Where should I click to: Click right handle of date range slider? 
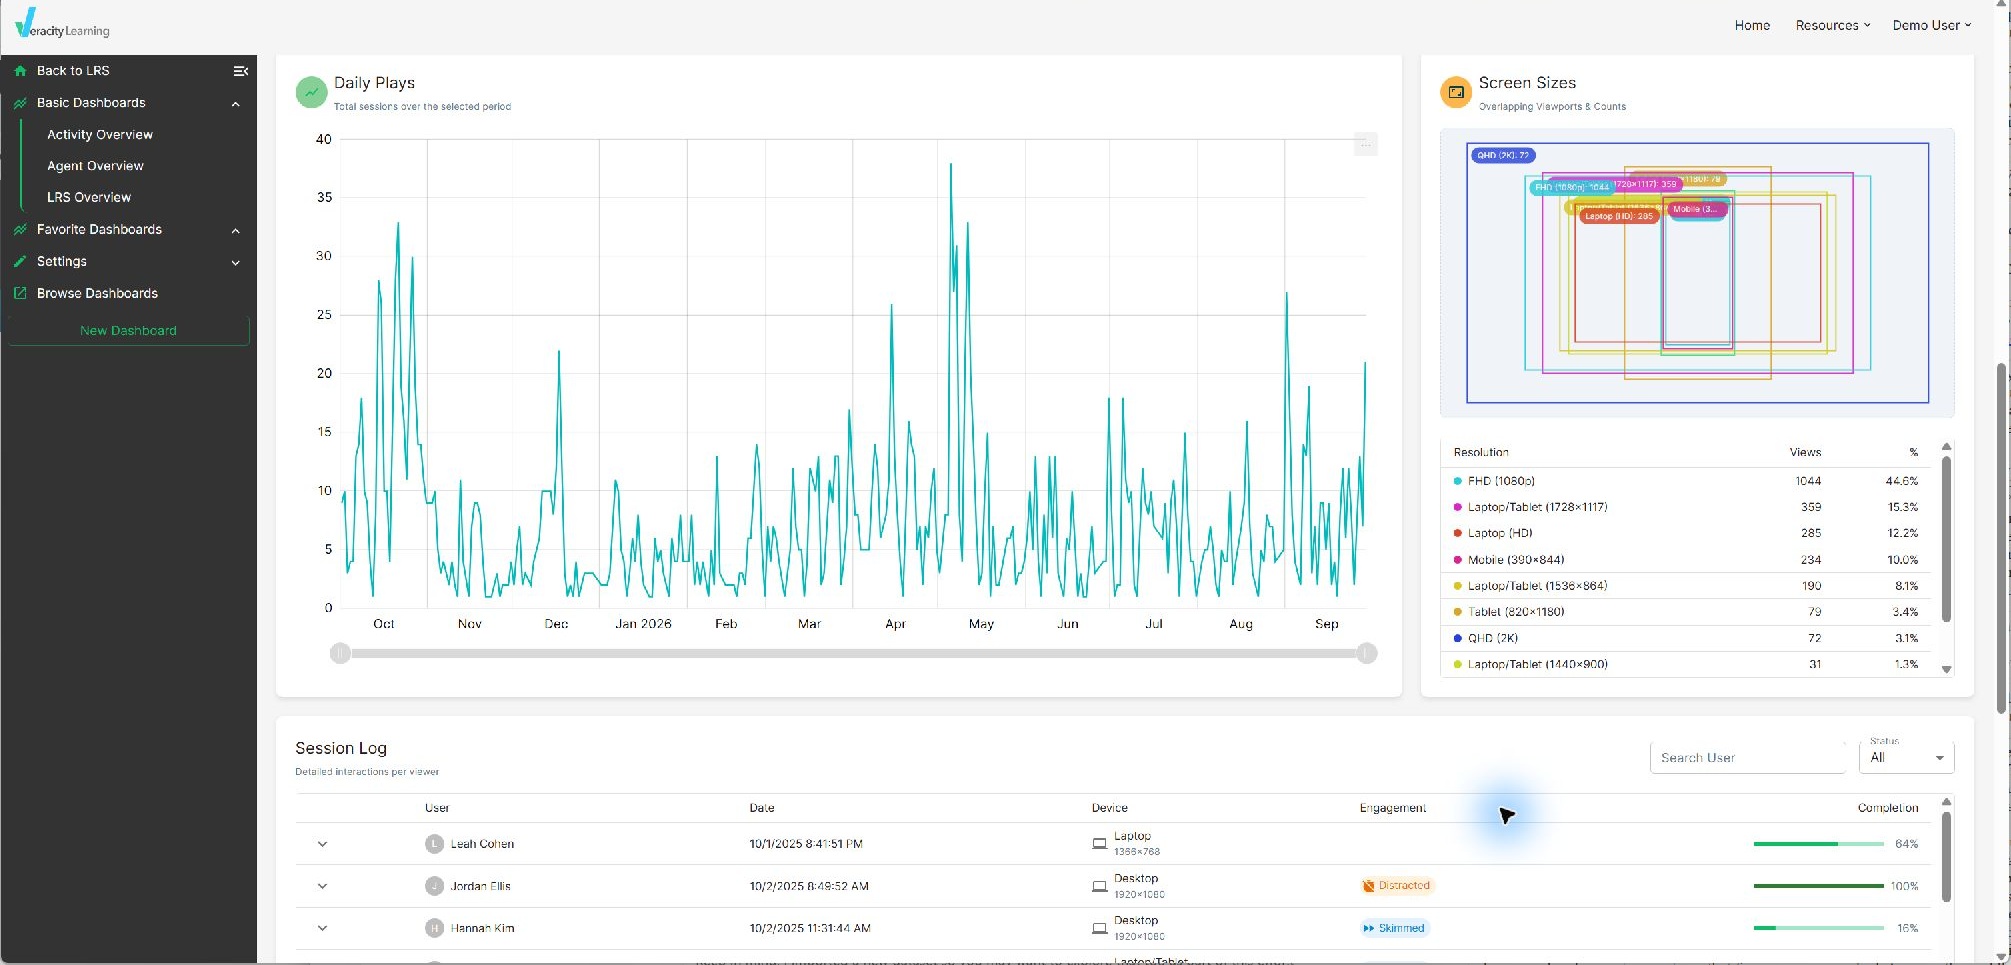1367,654
